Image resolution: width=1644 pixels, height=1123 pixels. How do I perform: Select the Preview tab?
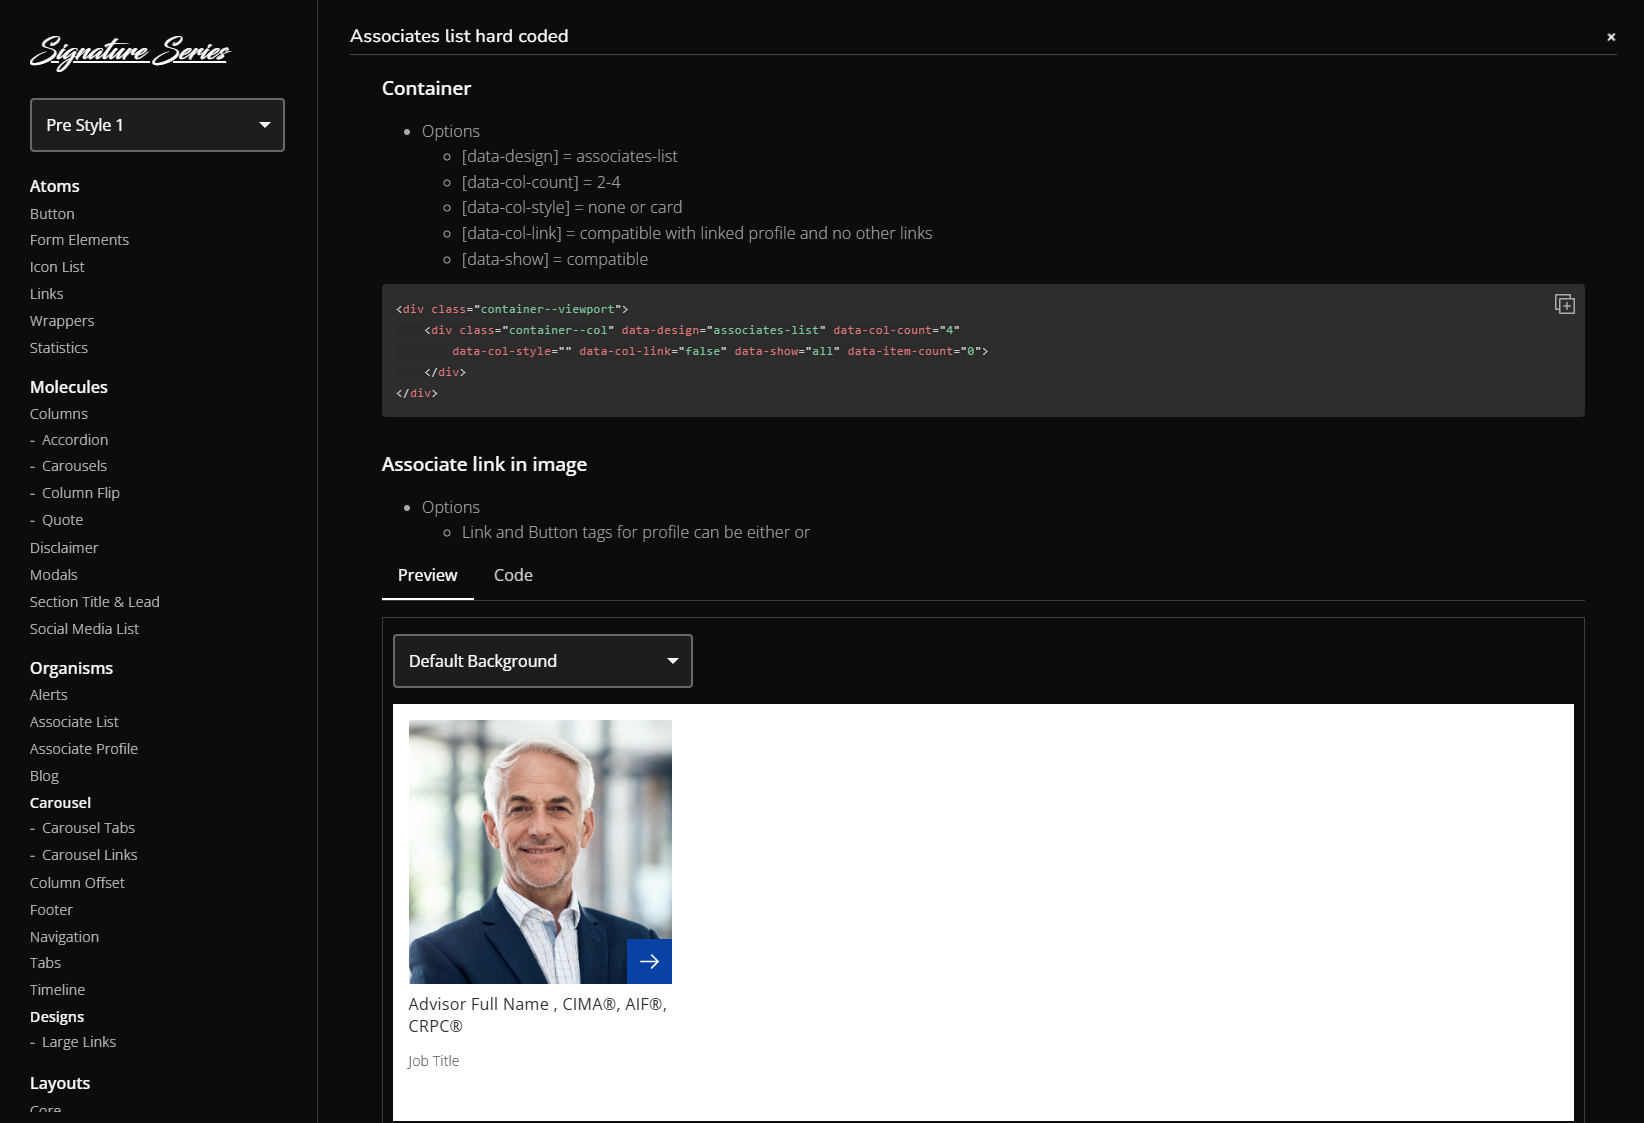click(x=427, y=575)
